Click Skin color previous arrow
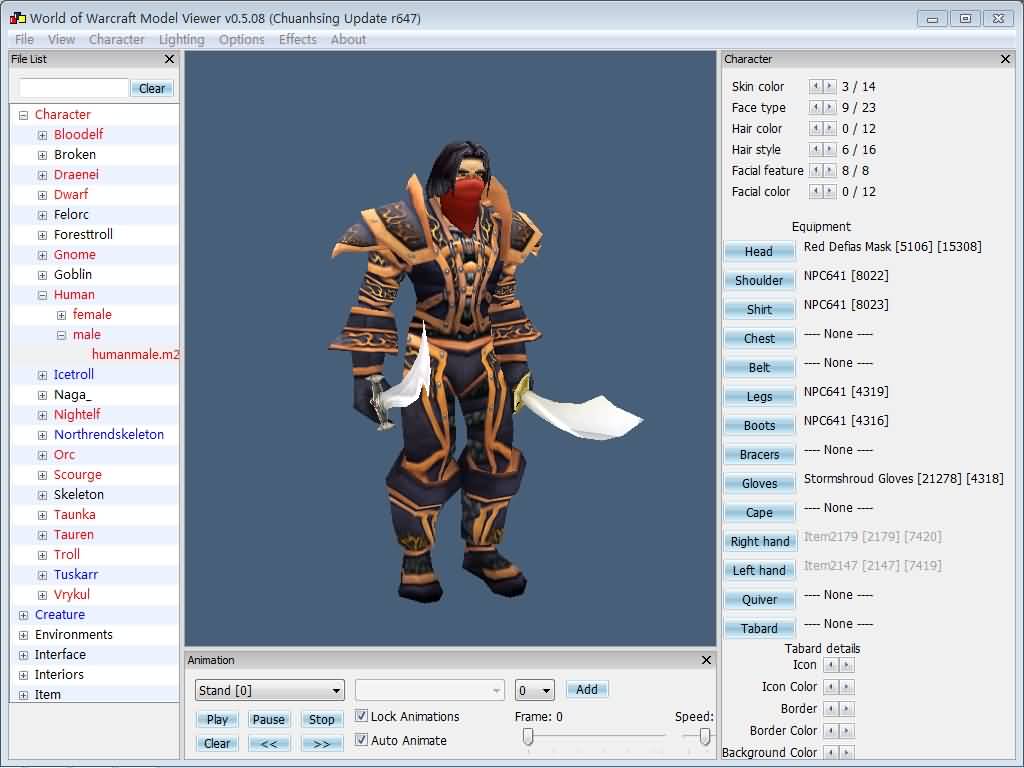The image size is (1024, 768). (816, 86)
